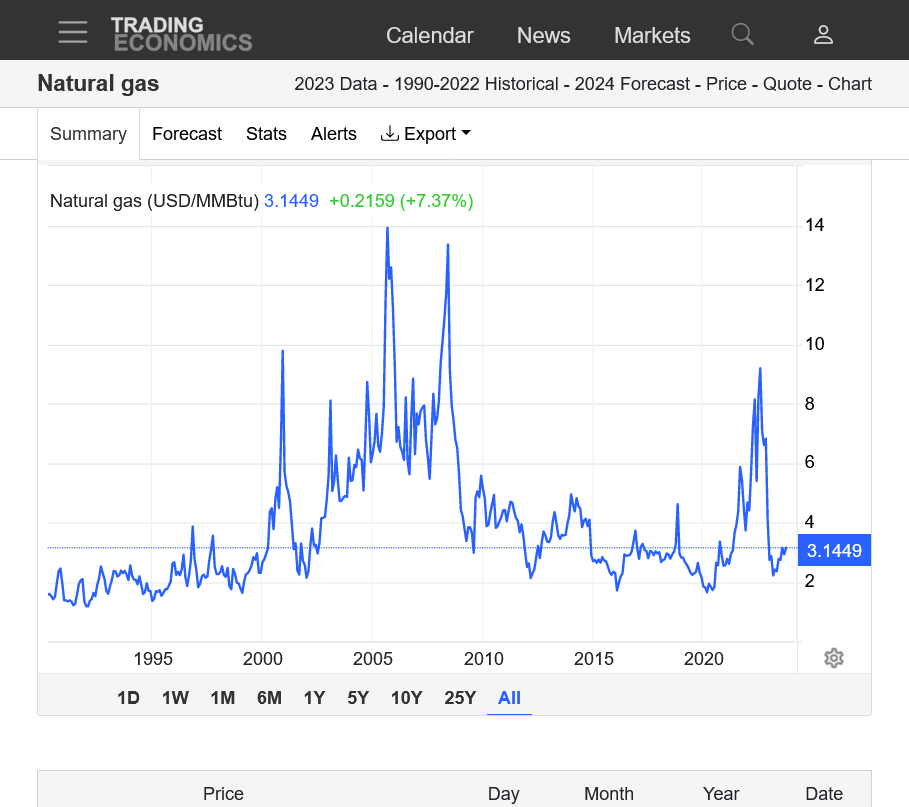
Task: Open chart settings gear icon
Action: 834,658
